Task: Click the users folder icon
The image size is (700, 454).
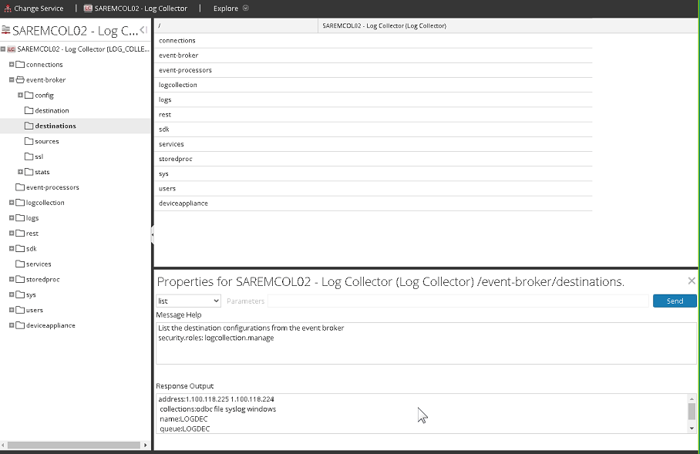Action: (x=20, y=310)
